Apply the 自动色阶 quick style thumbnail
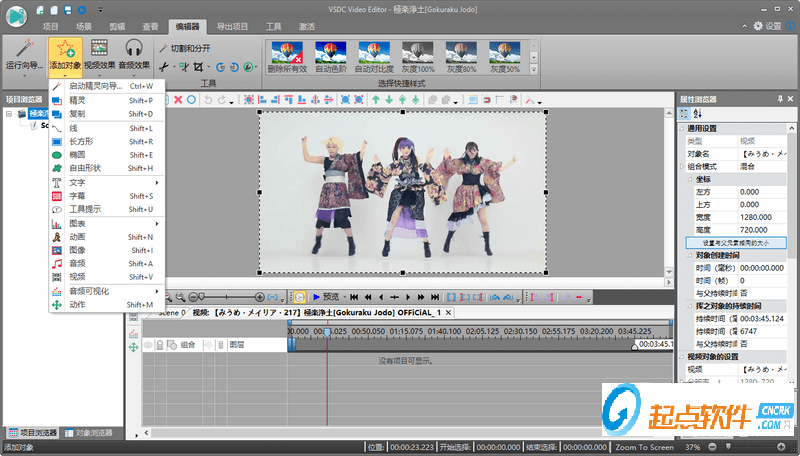This screenshot has width=800, height=456. point(331,50)
